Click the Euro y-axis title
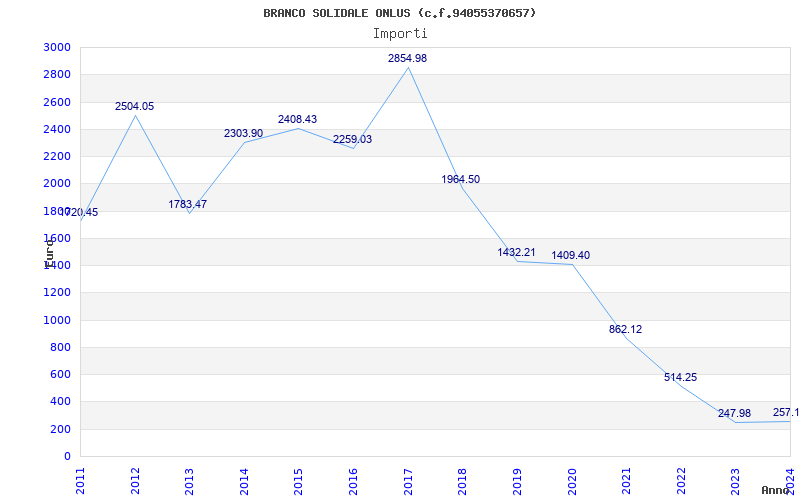The height and width of the screenshot is (500, 800). pyautogui.click(x=49, y=254)
